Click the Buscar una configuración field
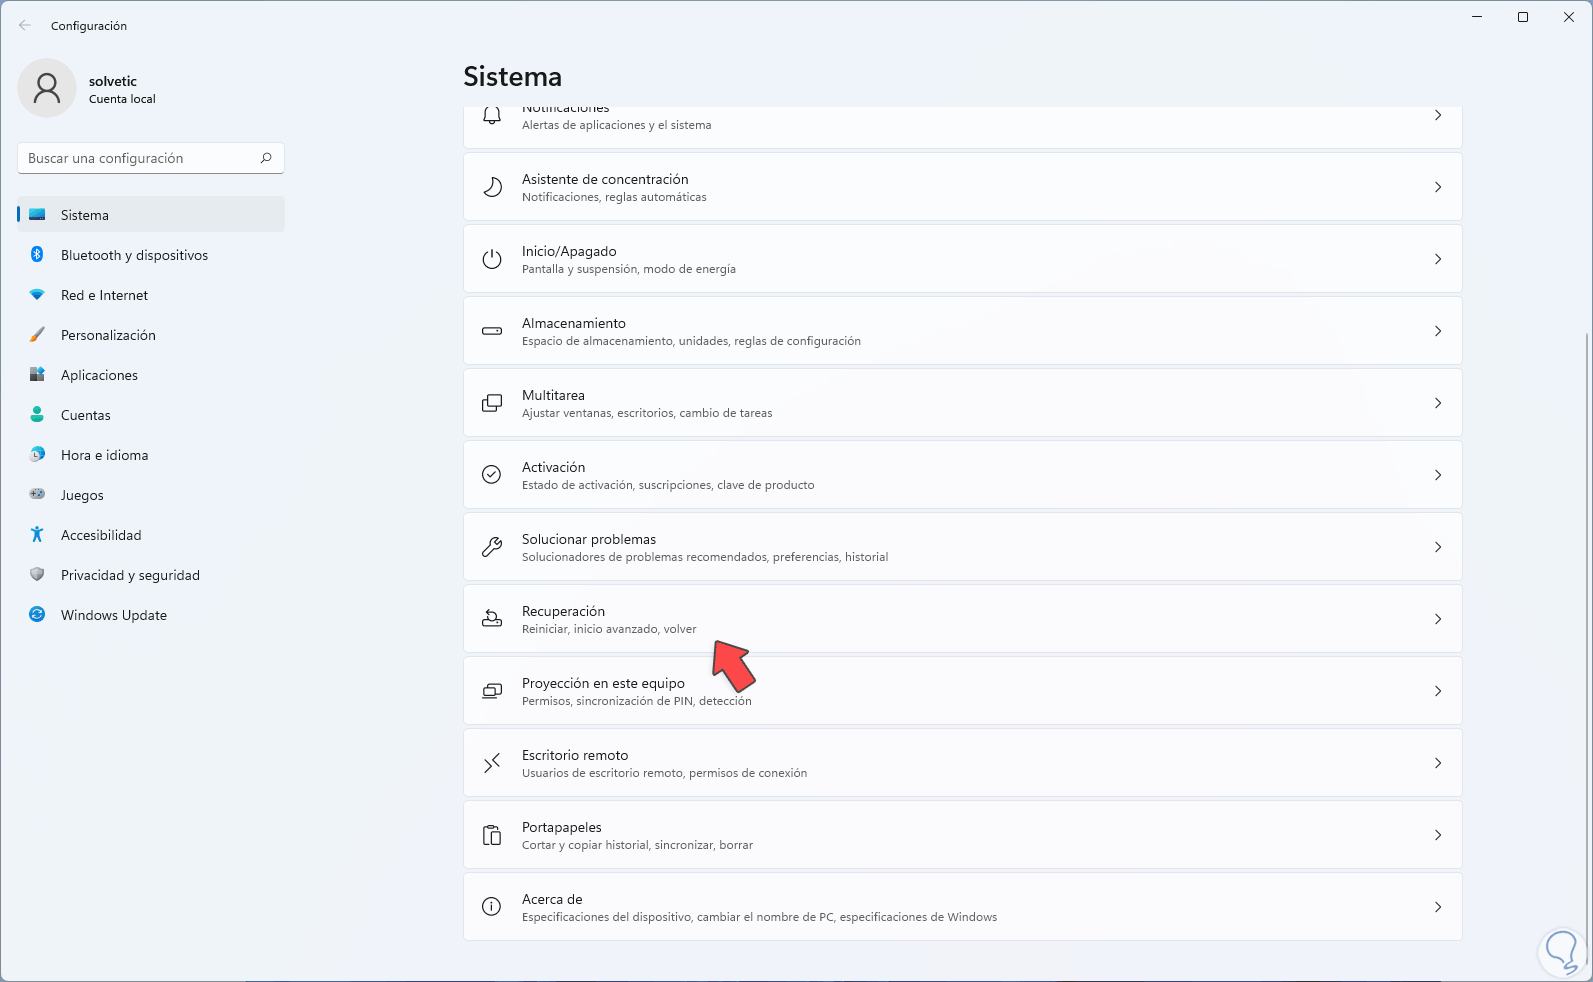The height and width of the screenshot is (982, 1593). [x=140, y=158]
